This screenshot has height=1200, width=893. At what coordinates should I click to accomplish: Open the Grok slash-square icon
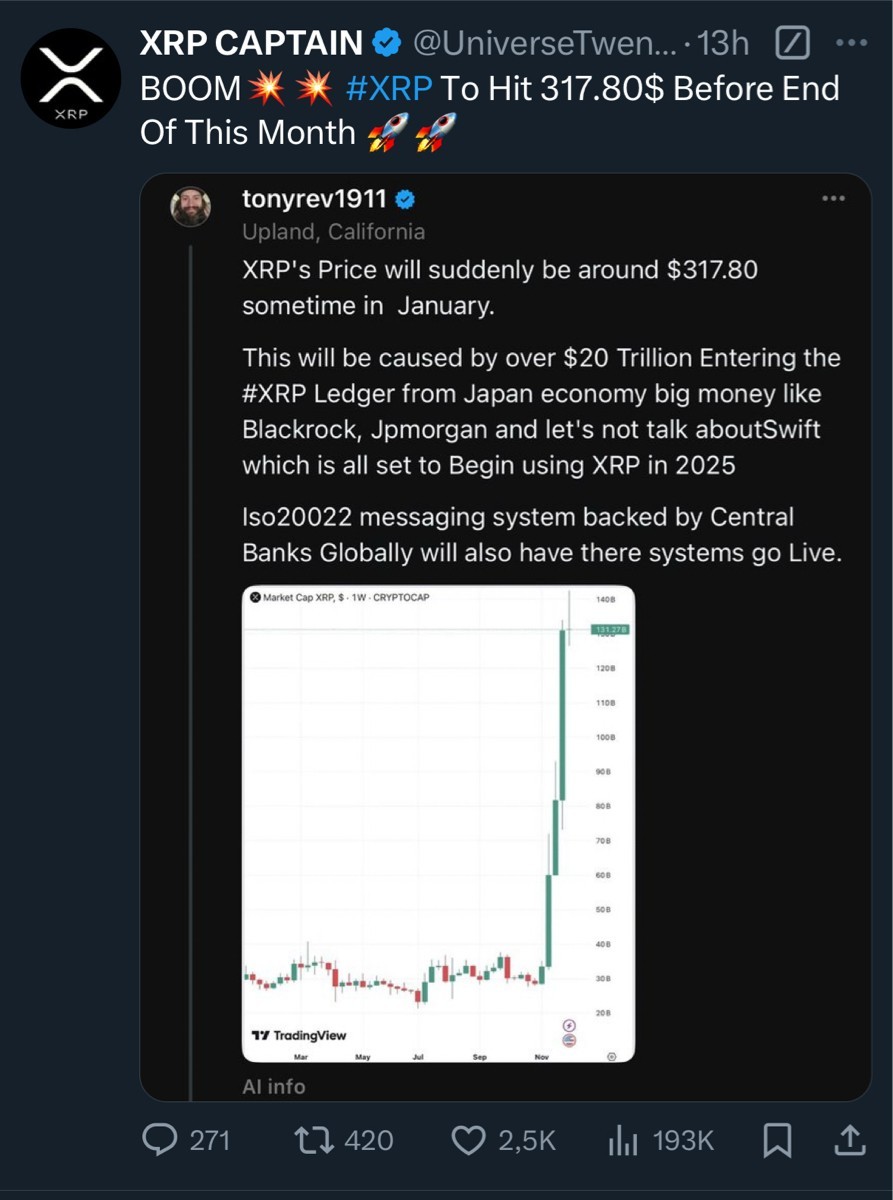(x=792, y=43)
